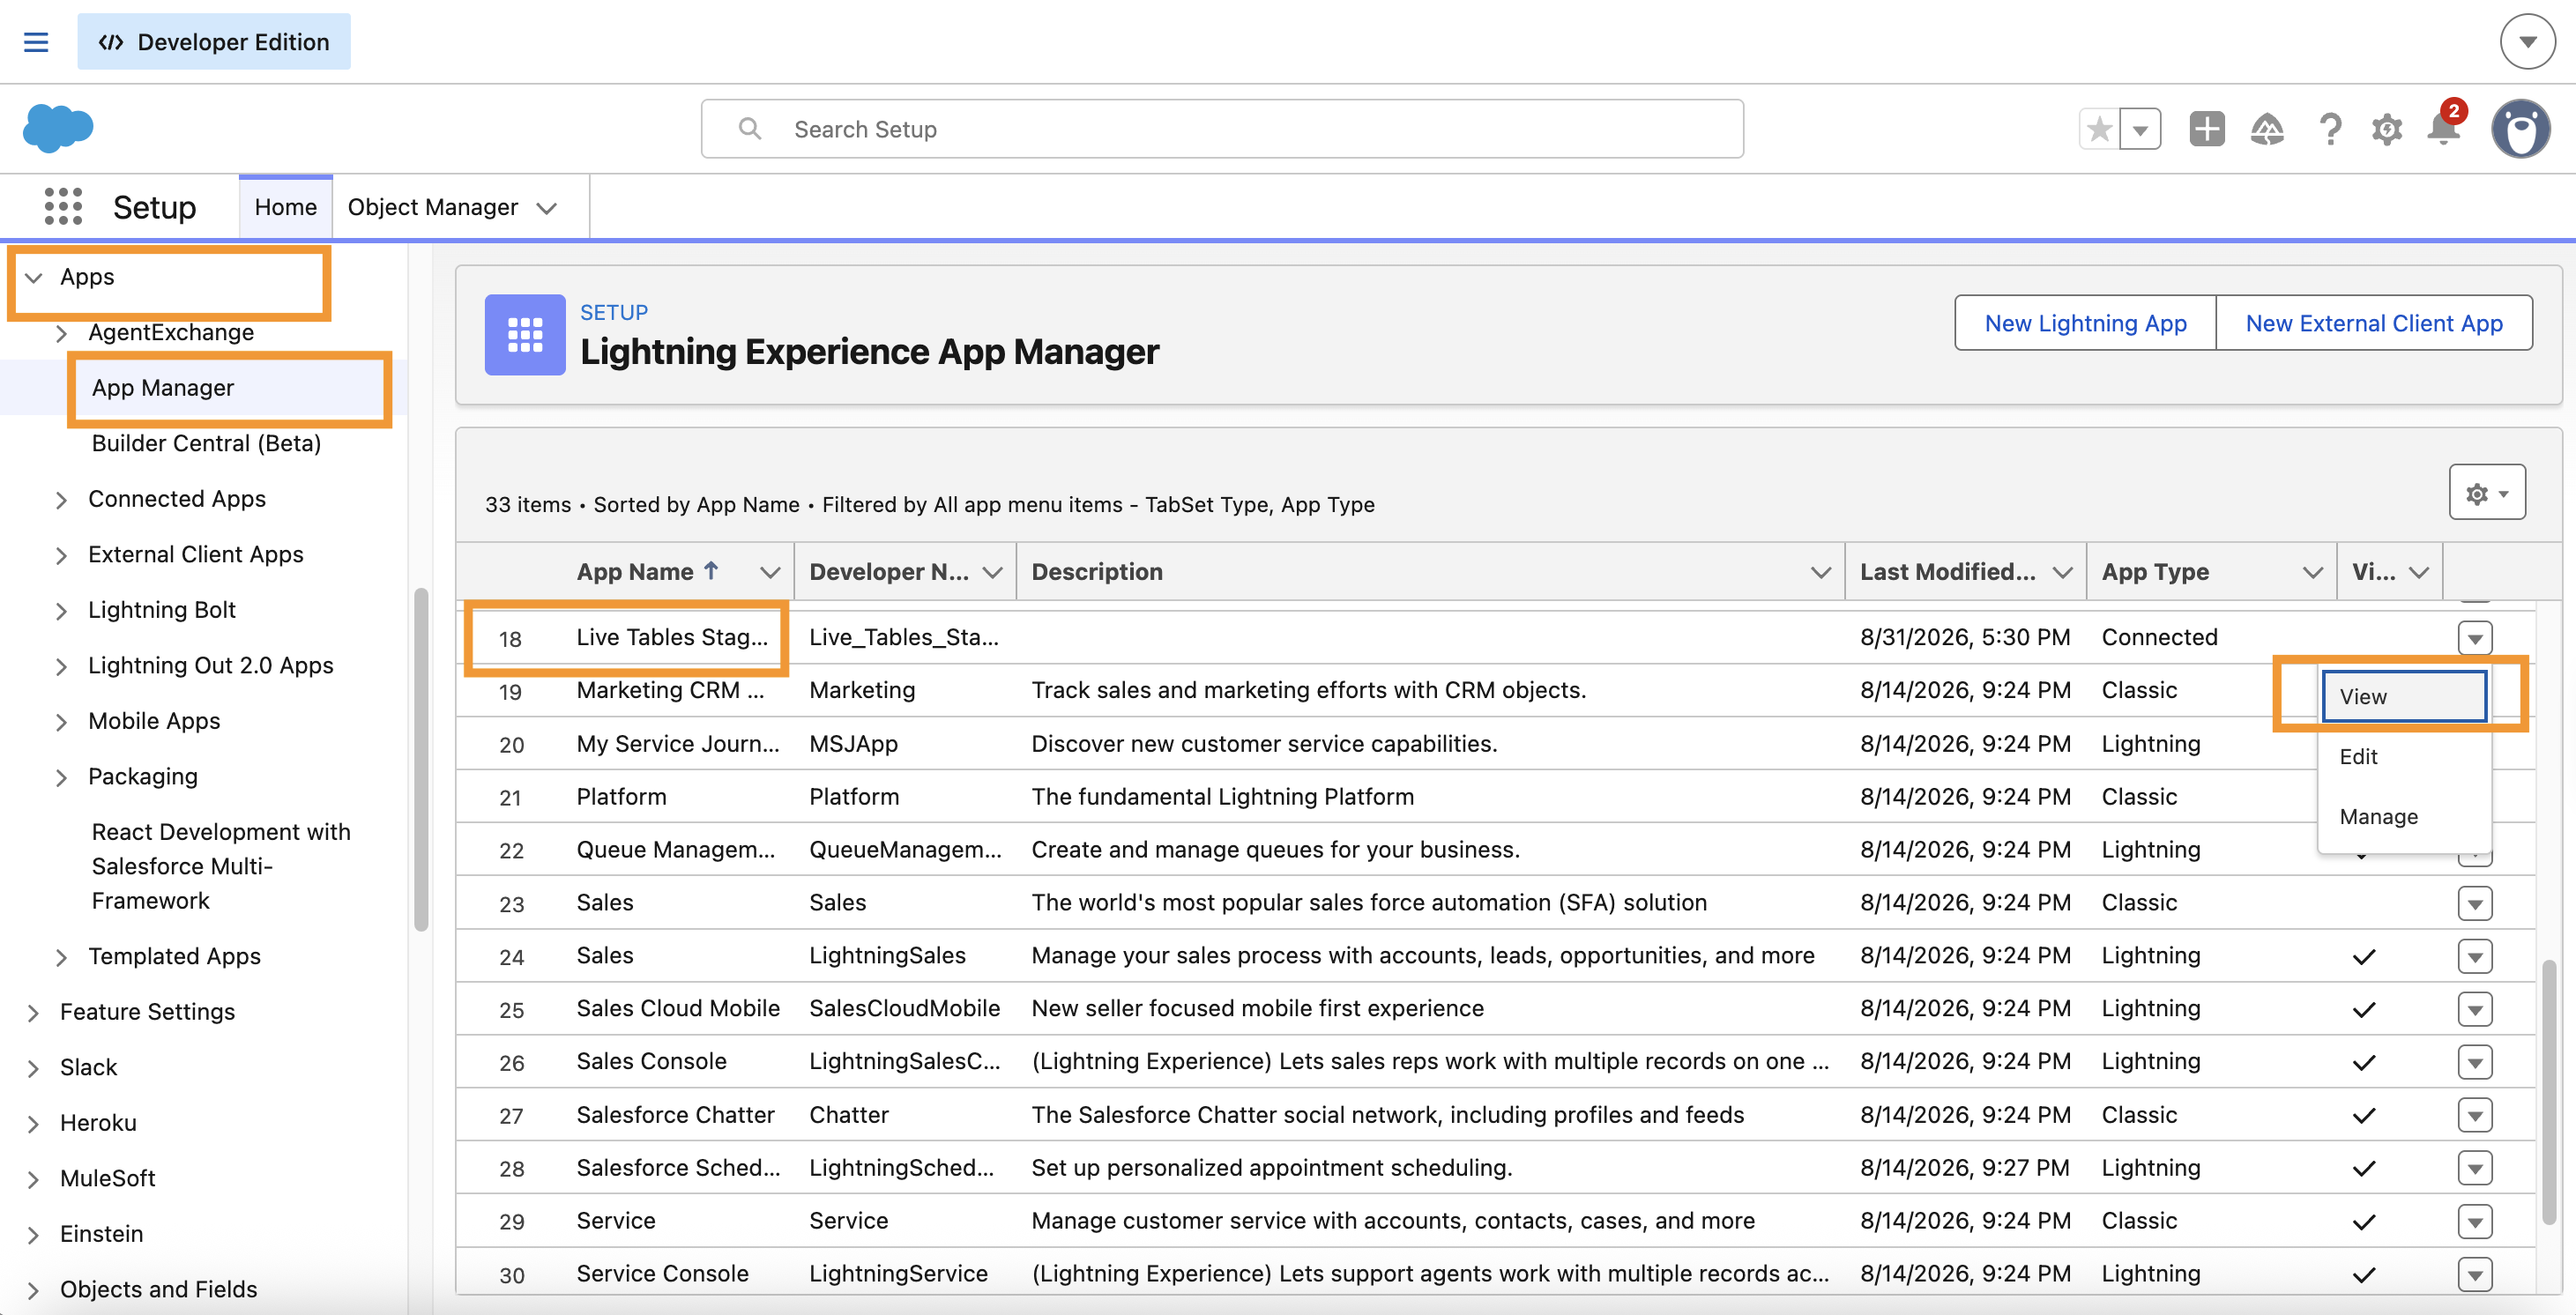Click into the Search Setup field
This screenshot has width=2576, height=1315.
[x=1222, y=129]
